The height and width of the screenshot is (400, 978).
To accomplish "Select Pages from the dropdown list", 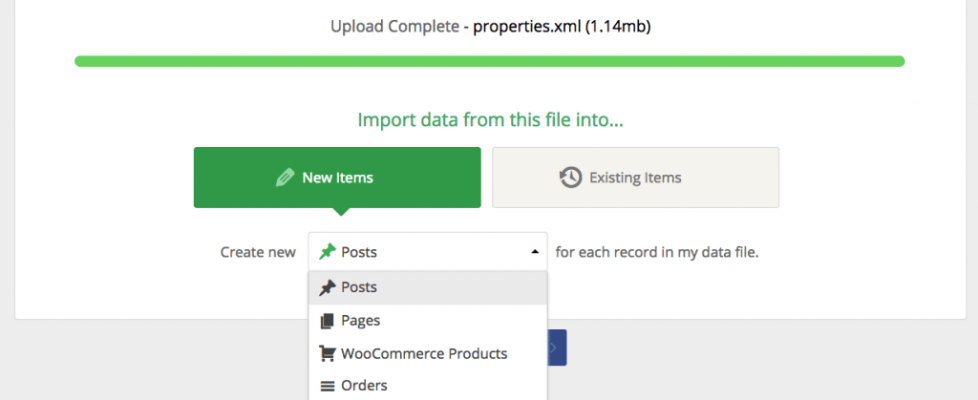I will click(427, 321).
